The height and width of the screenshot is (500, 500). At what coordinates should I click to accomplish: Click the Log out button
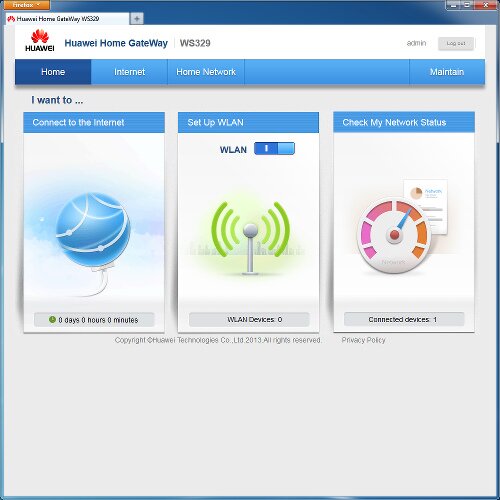(x=456, y=44)
